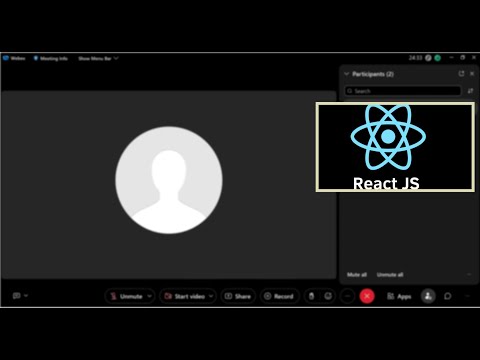Click the raise hand icon
The width and height of the screenshot is (480, 360).
coord(311,296)
